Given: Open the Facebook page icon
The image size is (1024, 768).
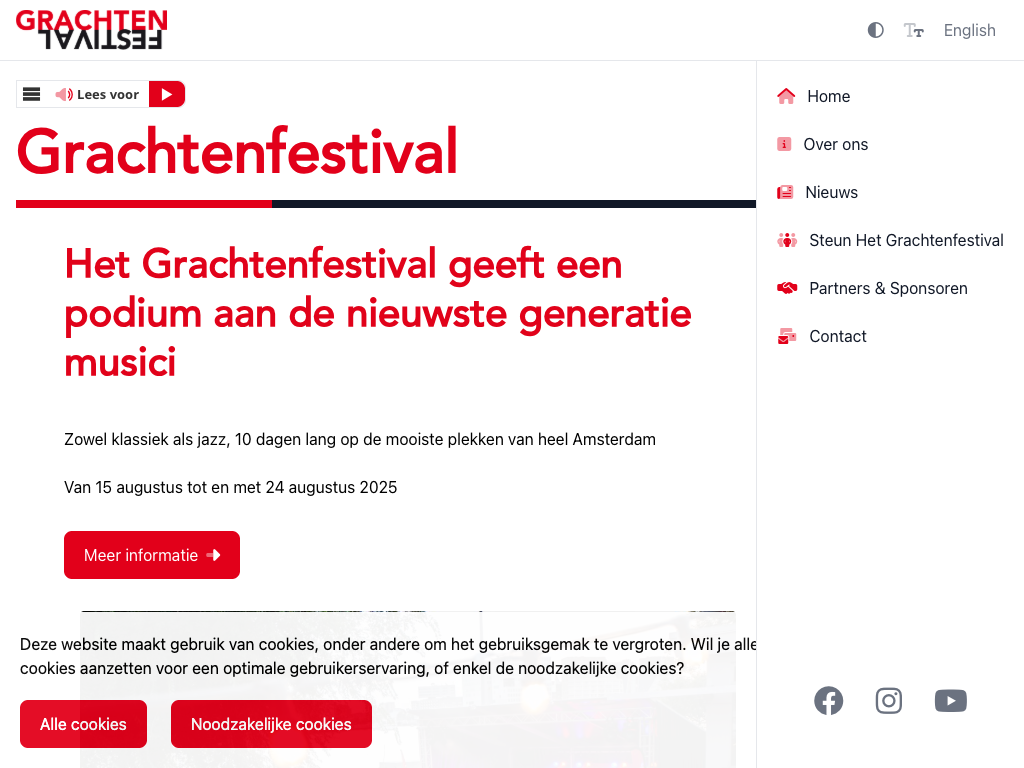Looking at the screenshot, I should pyautogui.click(x=828, y=701).
